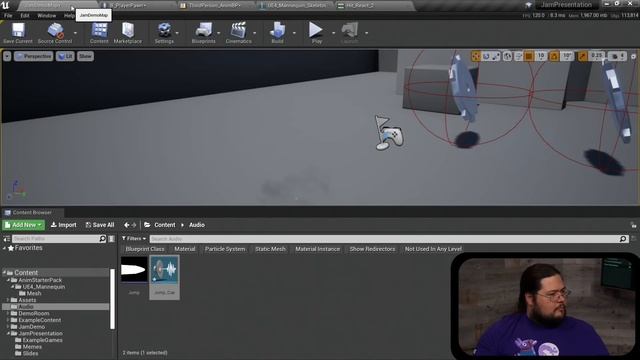Select the rotate gizmo mode icon
640x360 pixels.
pyautogui.click(x=486, y=56)
